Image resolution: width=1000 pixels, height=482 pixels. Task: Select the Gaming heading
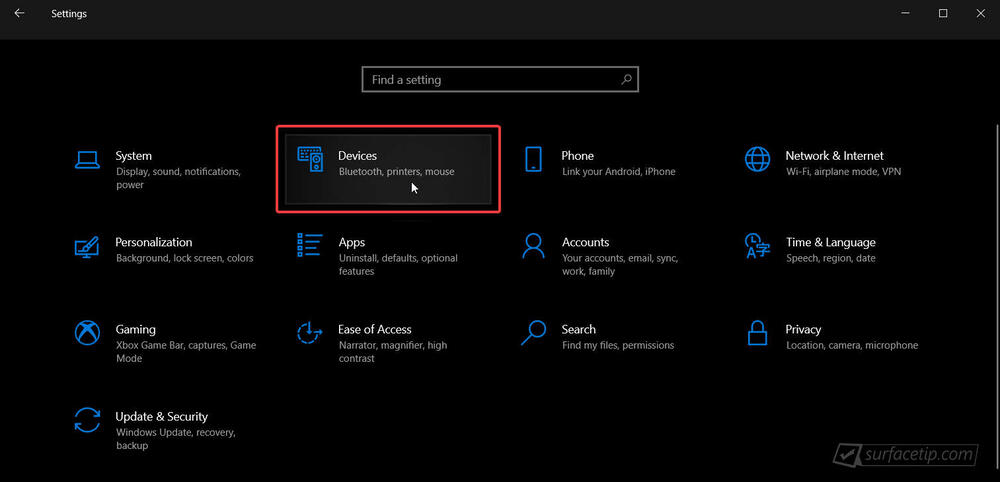[135, 330]
